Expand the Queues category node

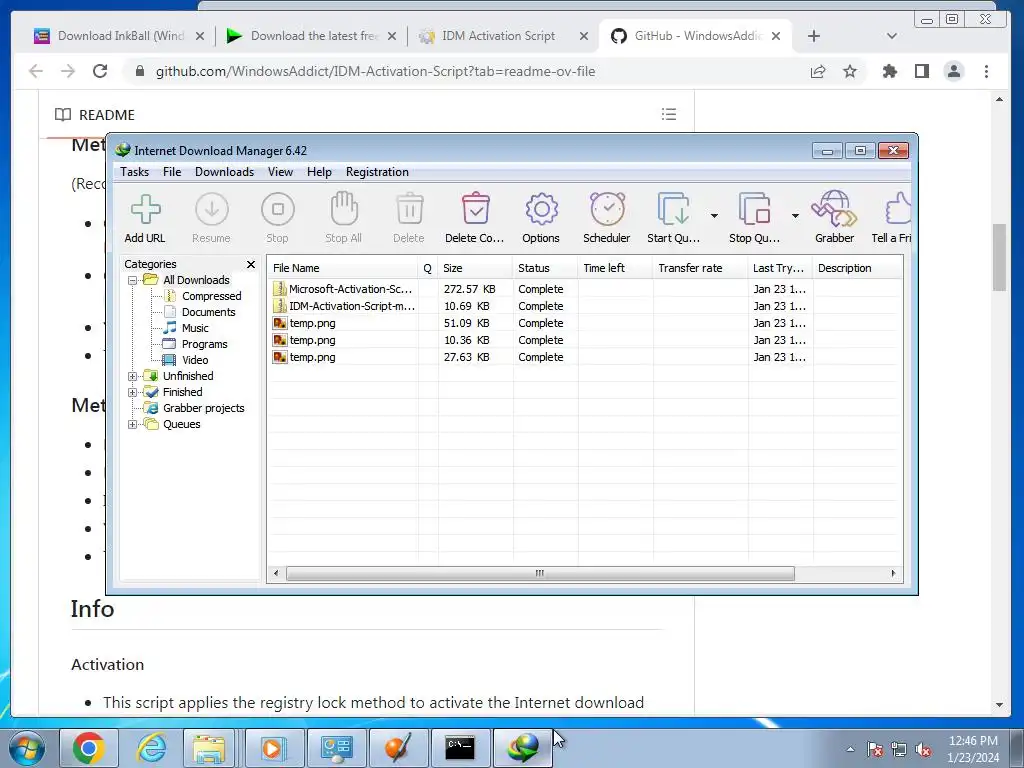pyautogui.click(x=133, y=424)
